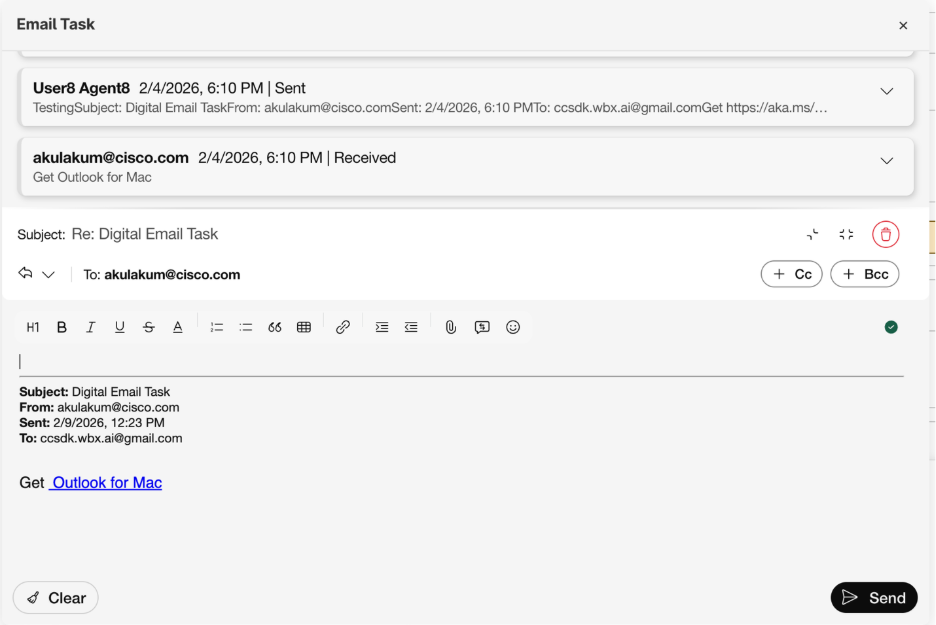Send the email reply
The image size is (936, 625).
(873, 597)
